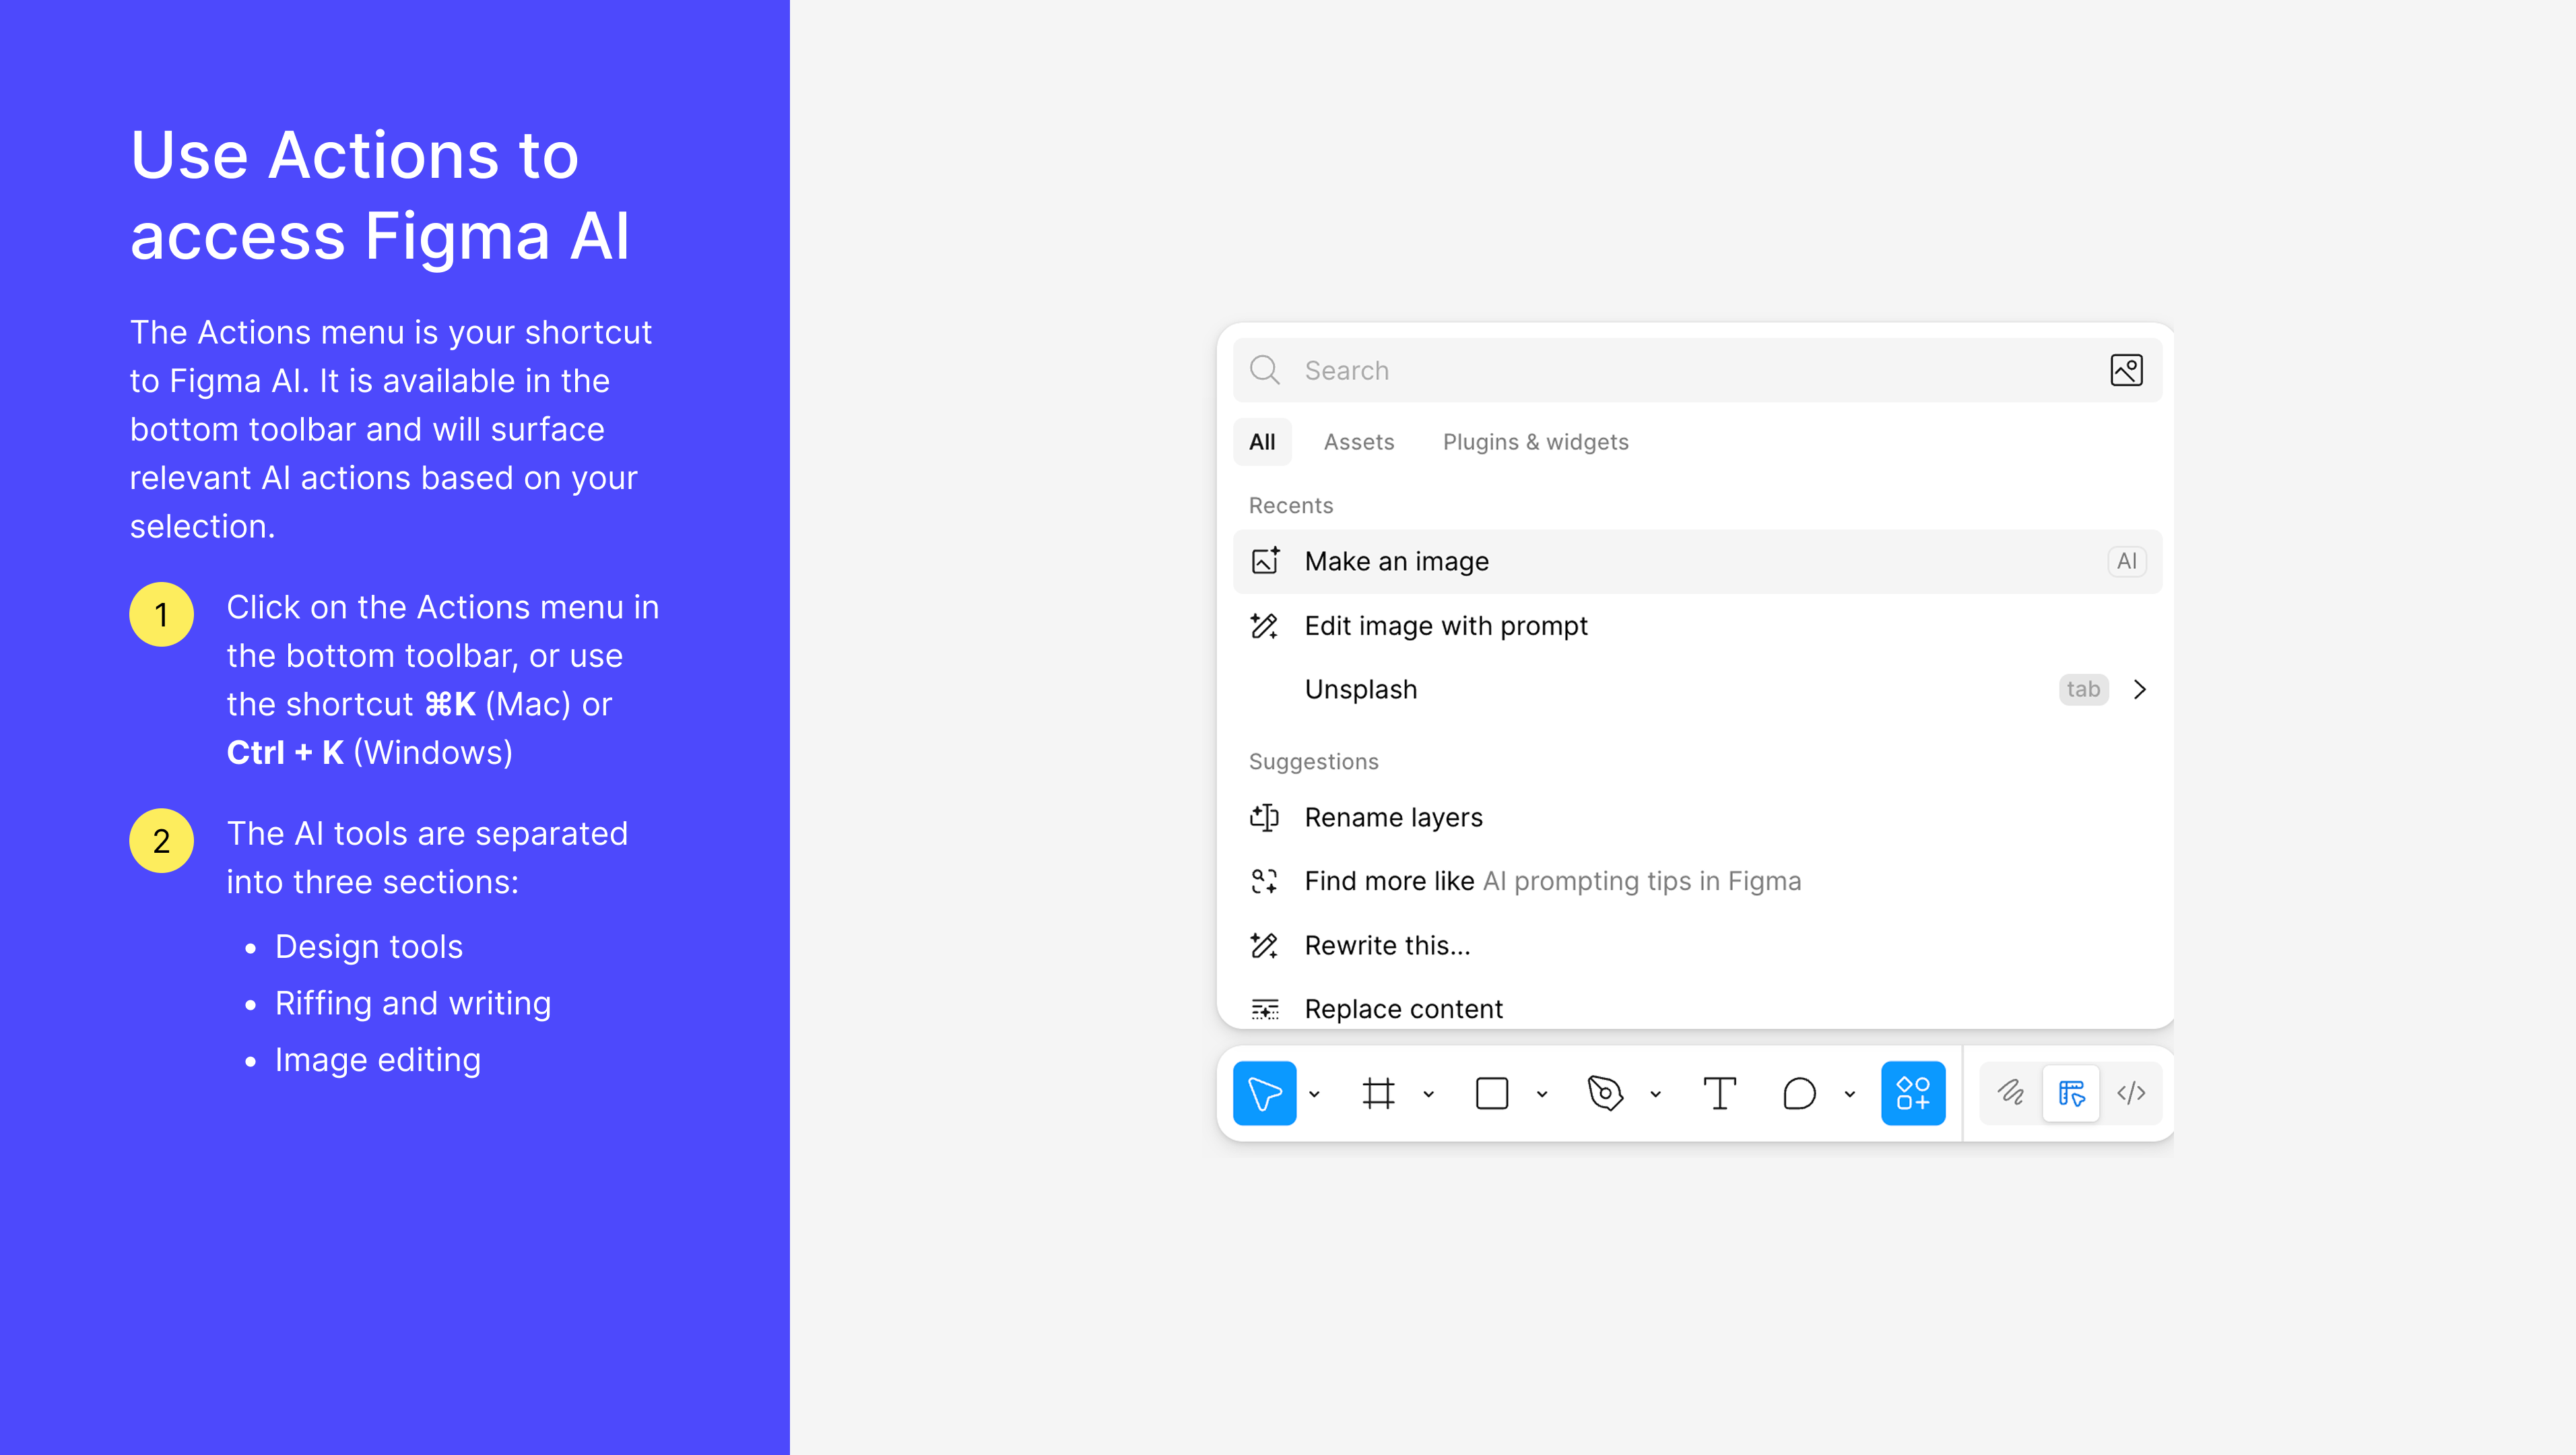Click the tab key hint beside Unsplash

tap(2083, 689)
